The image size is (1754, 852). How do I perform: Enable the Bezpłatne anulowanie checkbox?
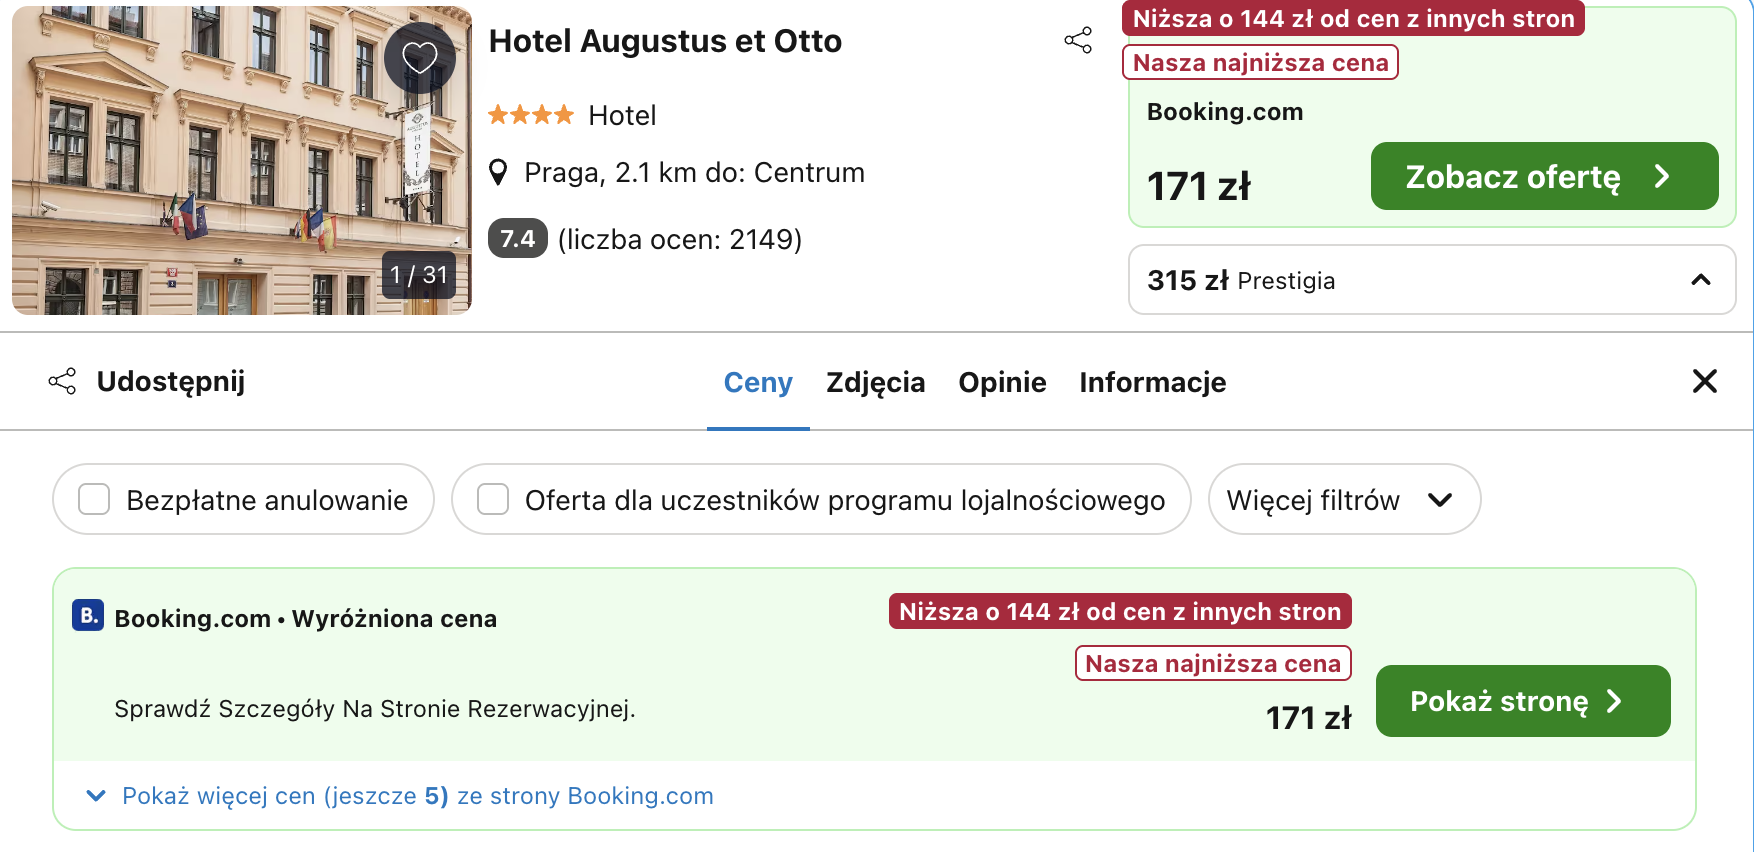pos(94,499)
